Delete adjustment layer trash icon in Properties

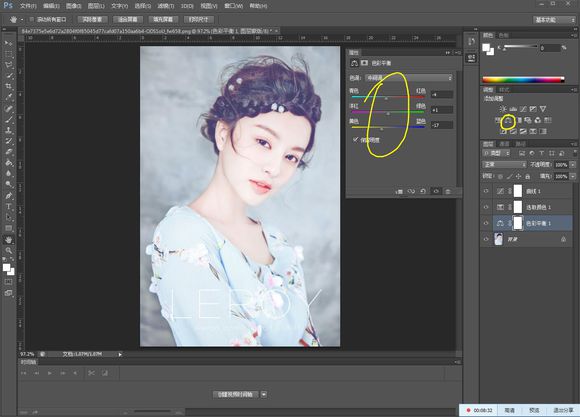tap(448, 191)
